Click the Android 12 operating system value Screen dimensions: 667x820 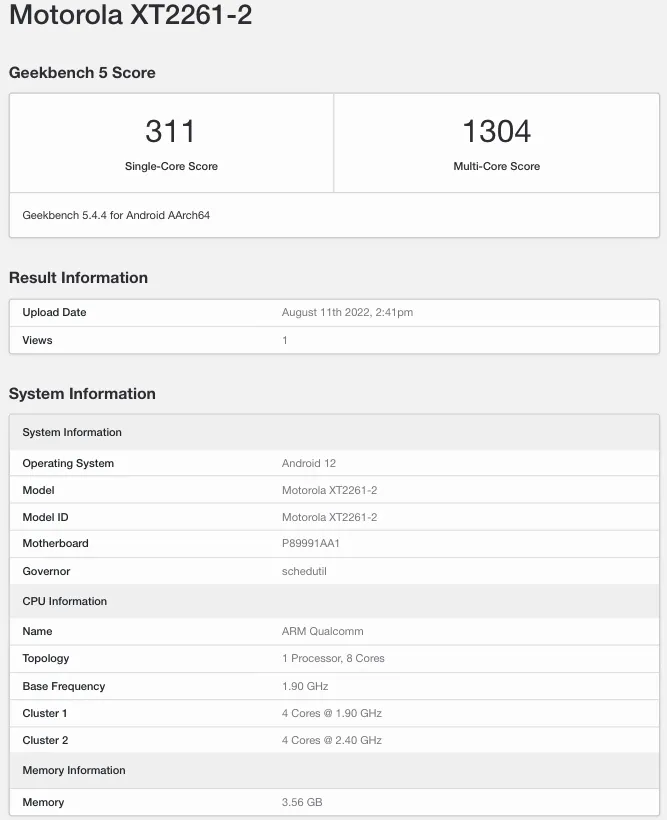pos(309,463)
